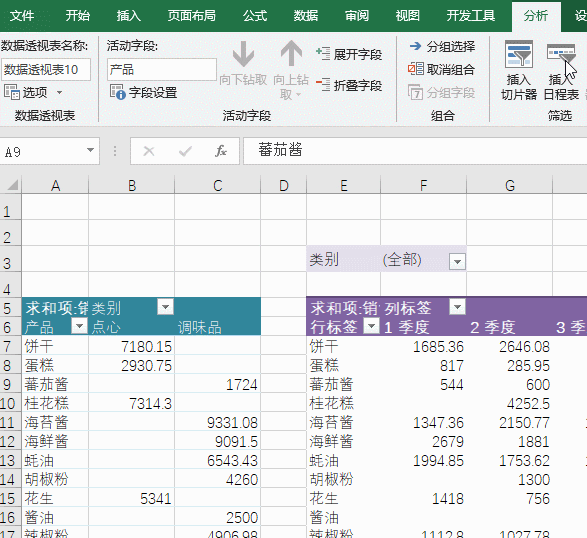Open the 文件 (File) tab

(x=22, y=16)
